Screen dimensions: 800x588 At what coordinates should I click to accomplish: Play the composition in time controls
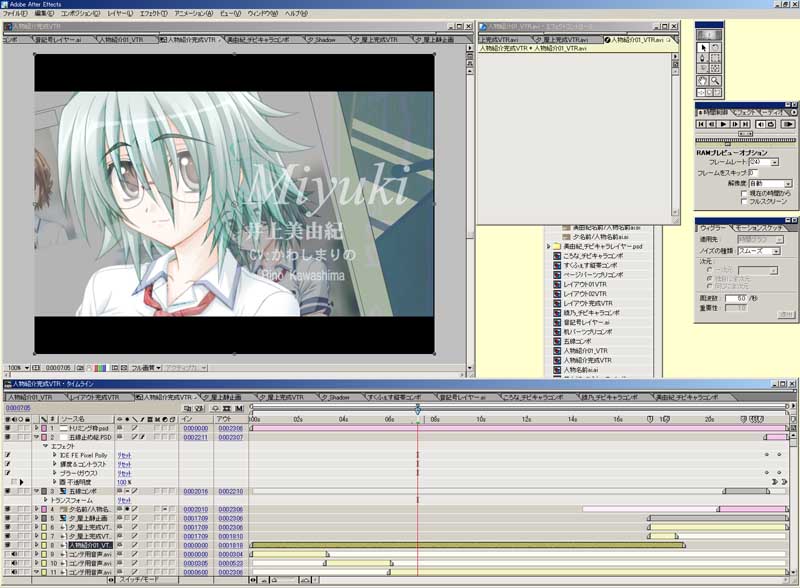(723, 124)
